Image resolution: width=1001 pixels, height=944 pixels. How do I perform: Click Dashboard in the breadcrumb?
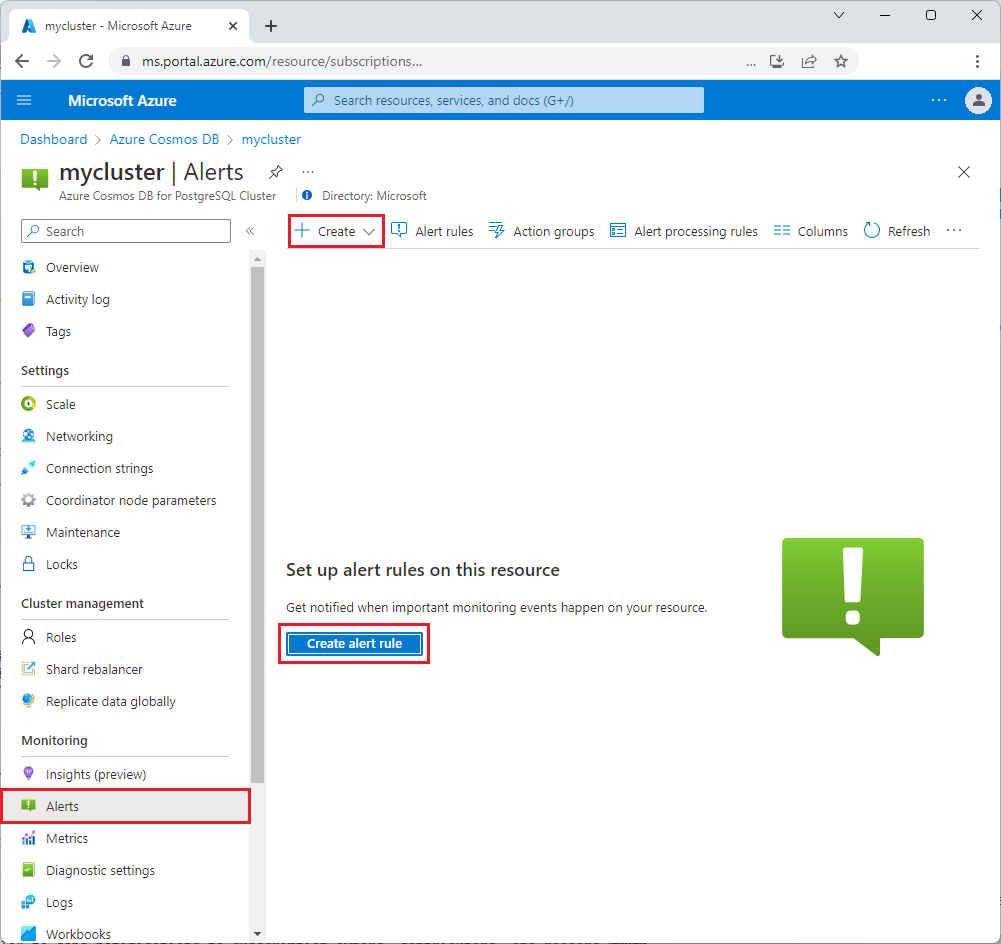[53, 139]
